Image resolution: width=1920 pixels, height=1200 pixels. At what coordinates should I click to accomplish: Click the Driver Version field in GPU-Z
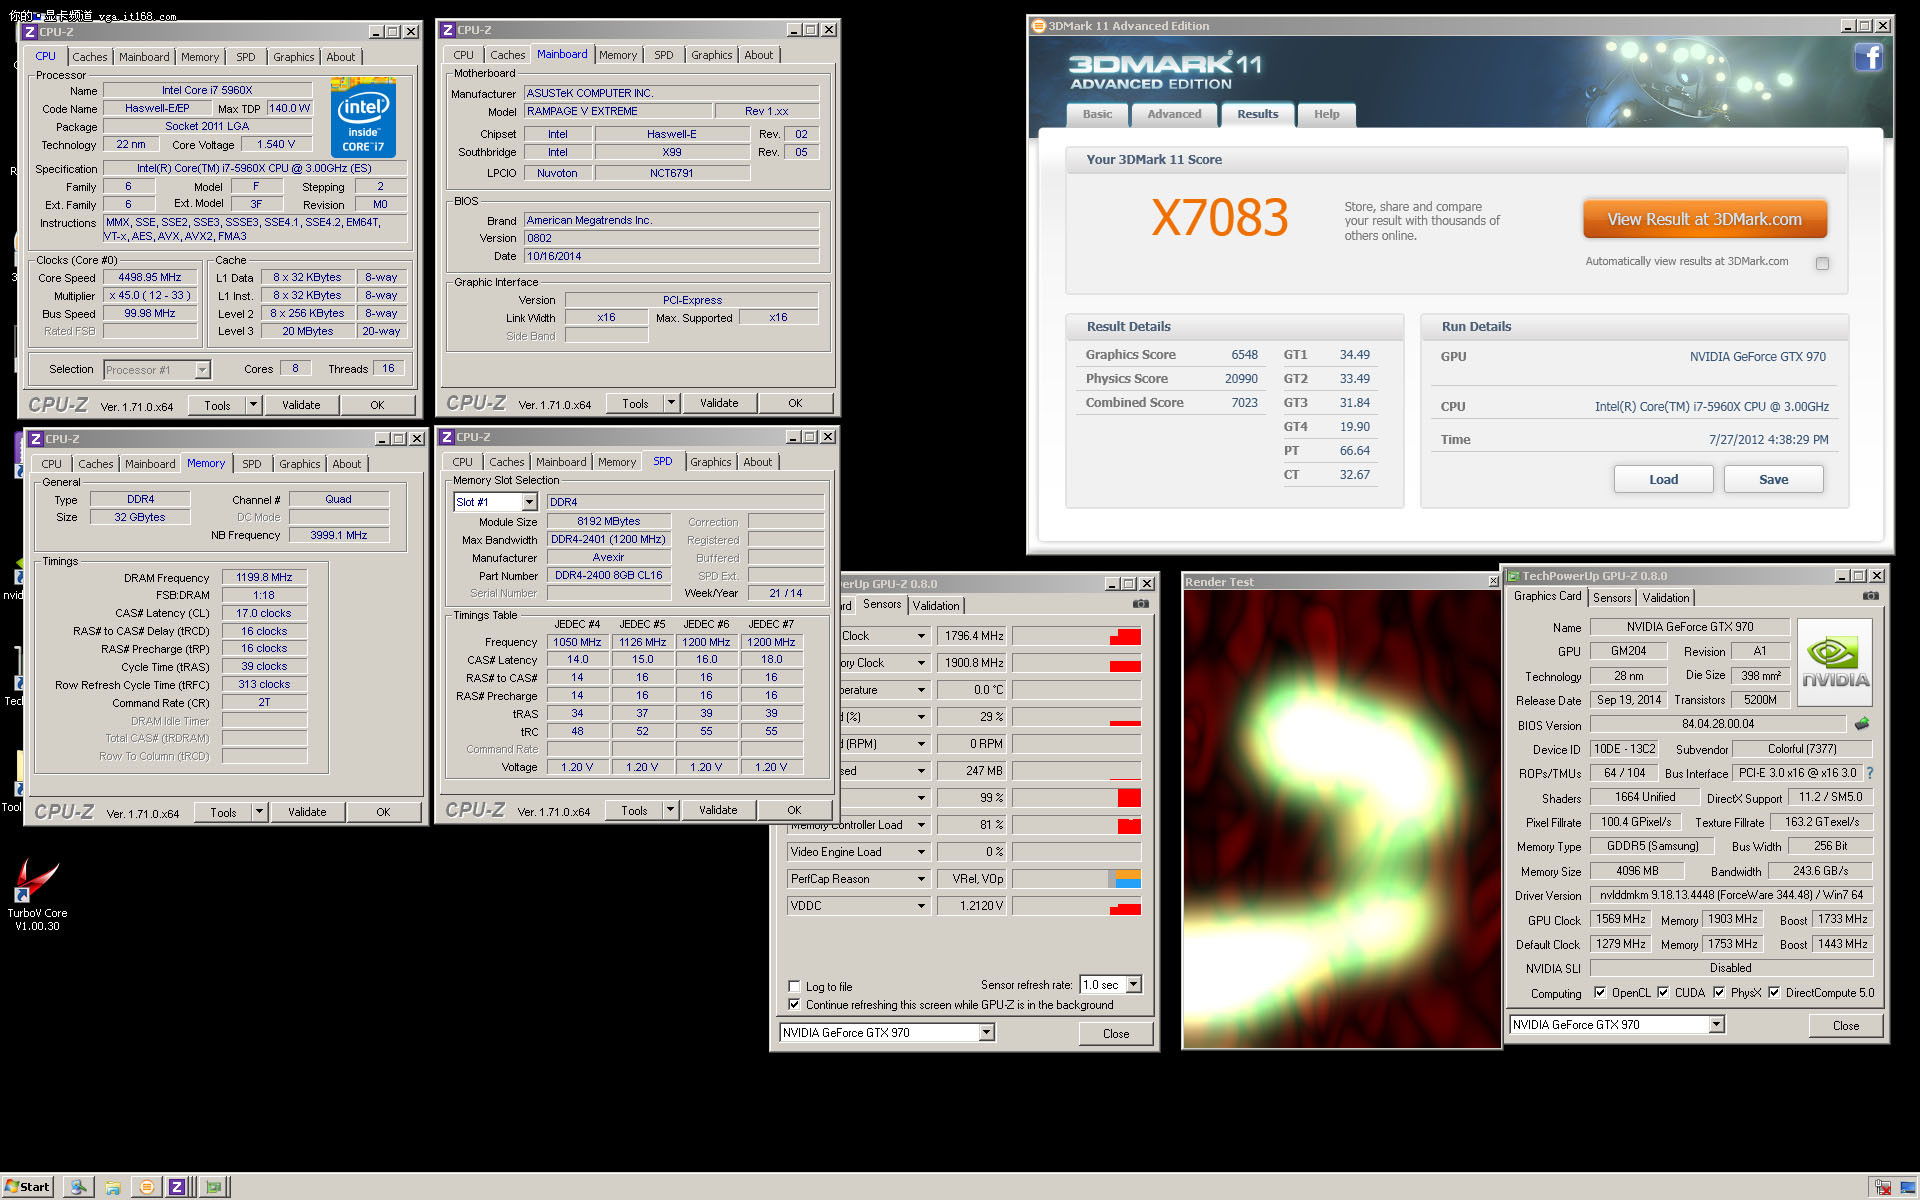[x=1731, y=895]
